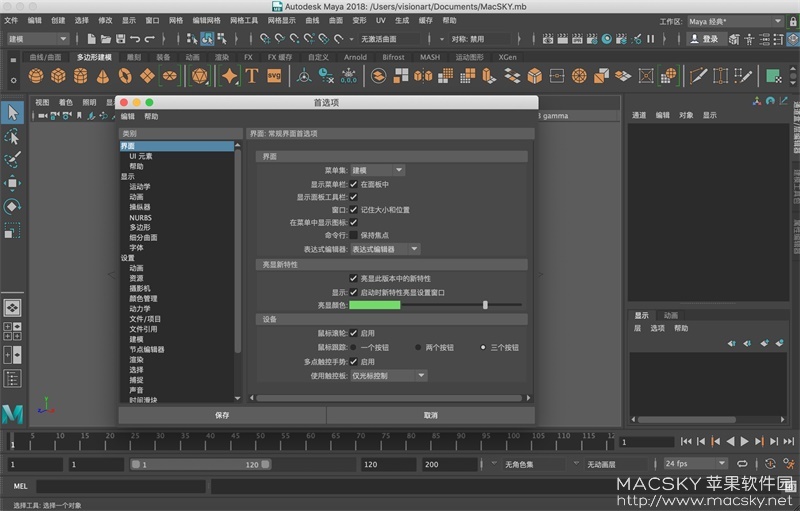The width and height of the screenshot is (800, 511).
Task: Toggle 在菜单中显示图标 checkbox
Action: click(354, 222)
